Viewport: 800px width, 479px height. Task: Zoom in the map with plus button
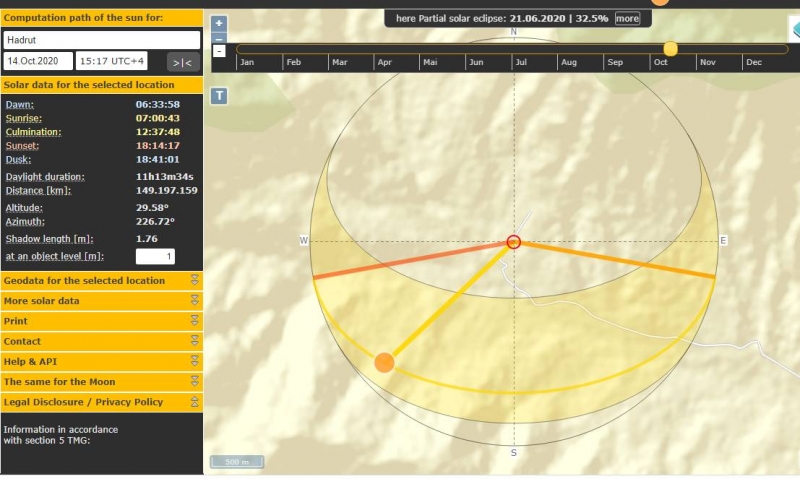coord(220,23)
